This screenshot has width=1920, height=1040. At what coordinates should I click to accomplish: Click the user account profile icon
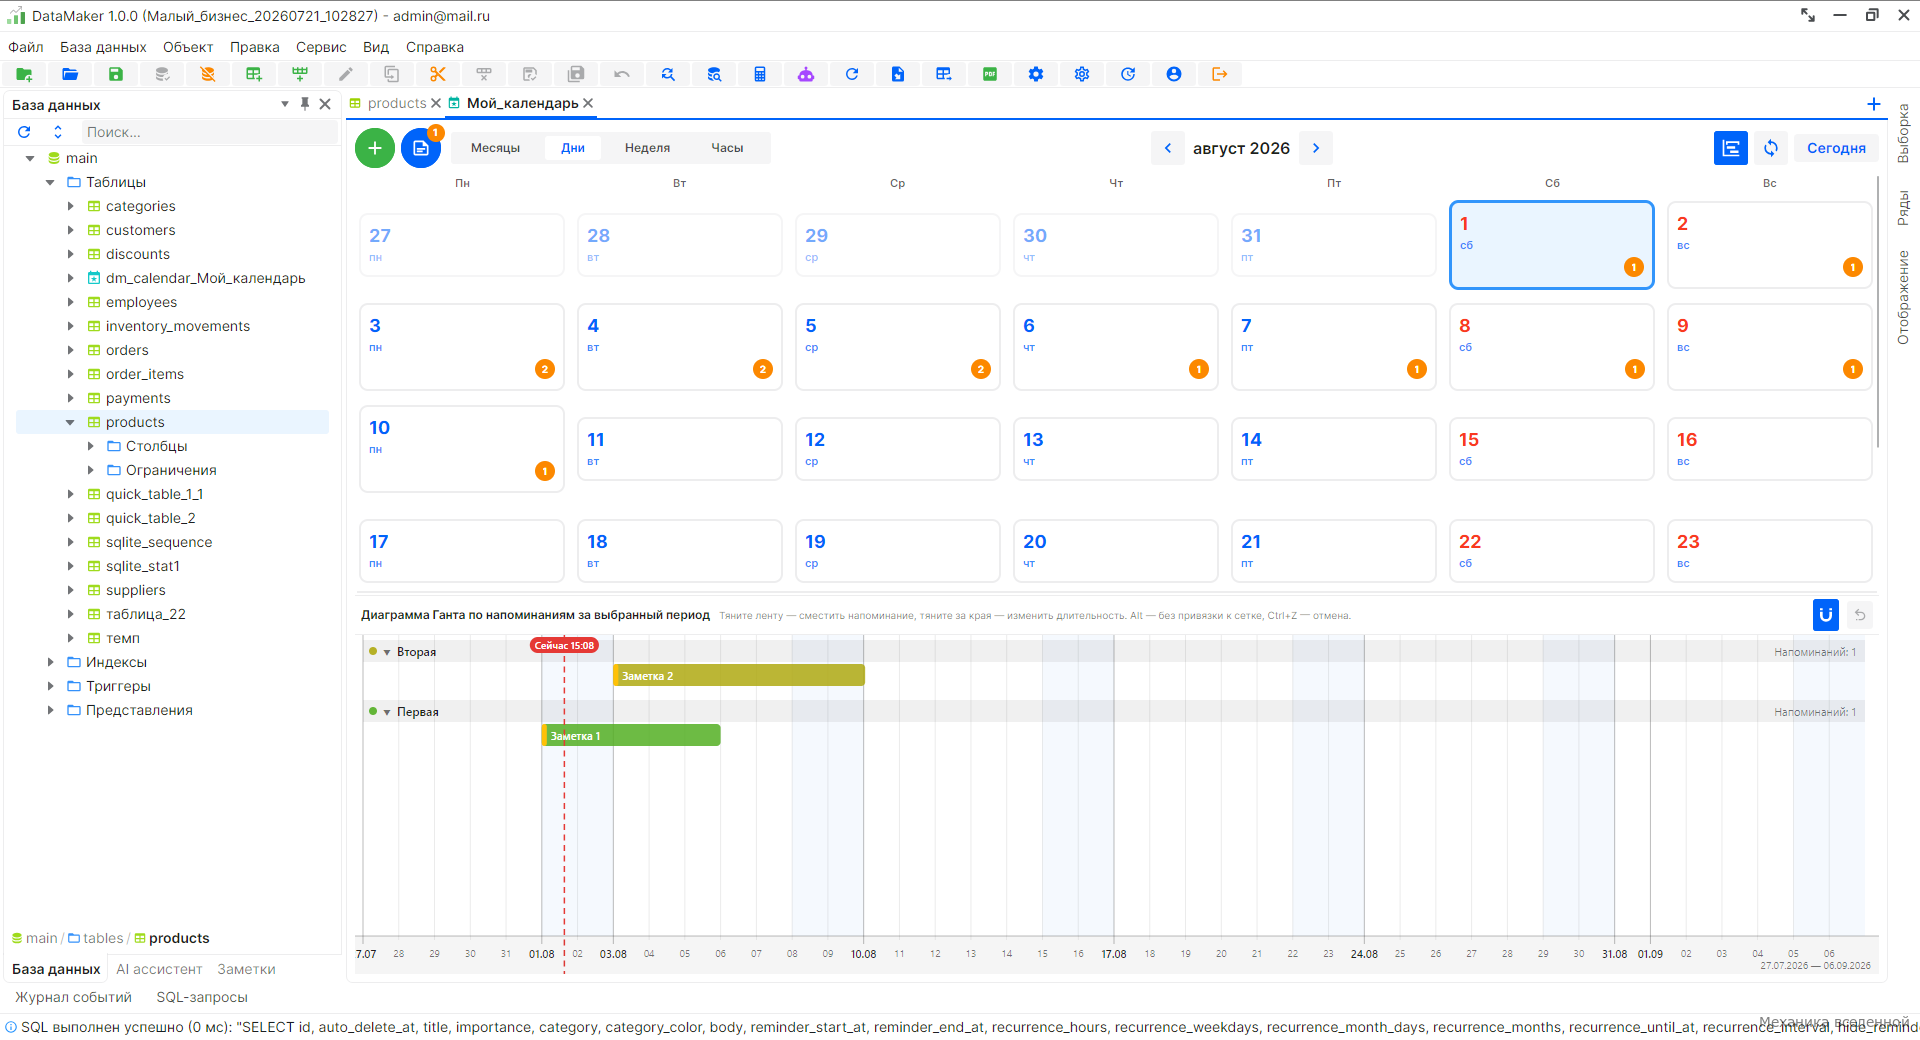click(1174, 74)
